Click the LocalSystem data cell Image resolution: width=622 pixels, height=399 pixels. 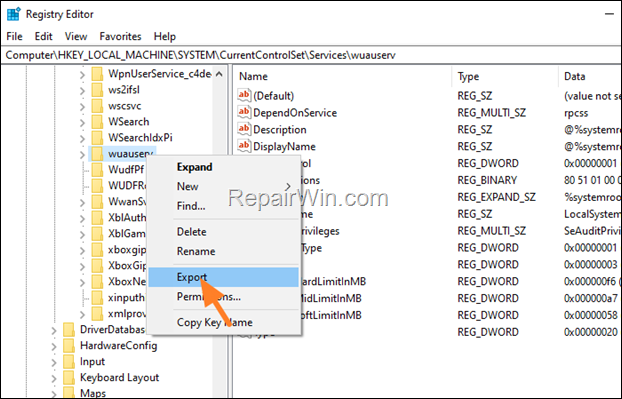click(593, 214)
